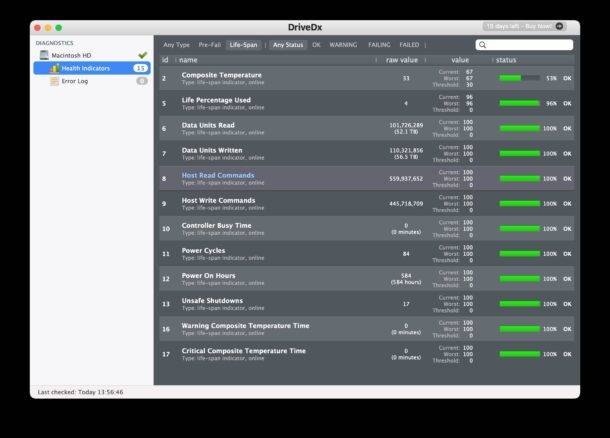Screen dimensions: 610x438
Task: Select Controller Busy Time row name
Action: click(x=216, y=226)
